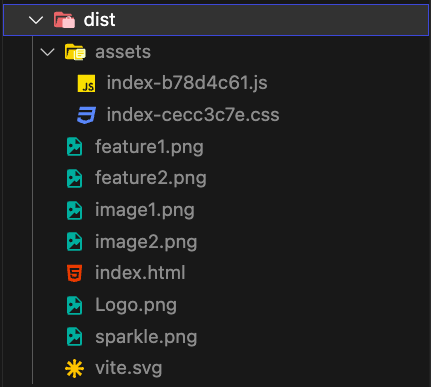
Task: Click the yellow assets folder icon
Action: (75, 52)
